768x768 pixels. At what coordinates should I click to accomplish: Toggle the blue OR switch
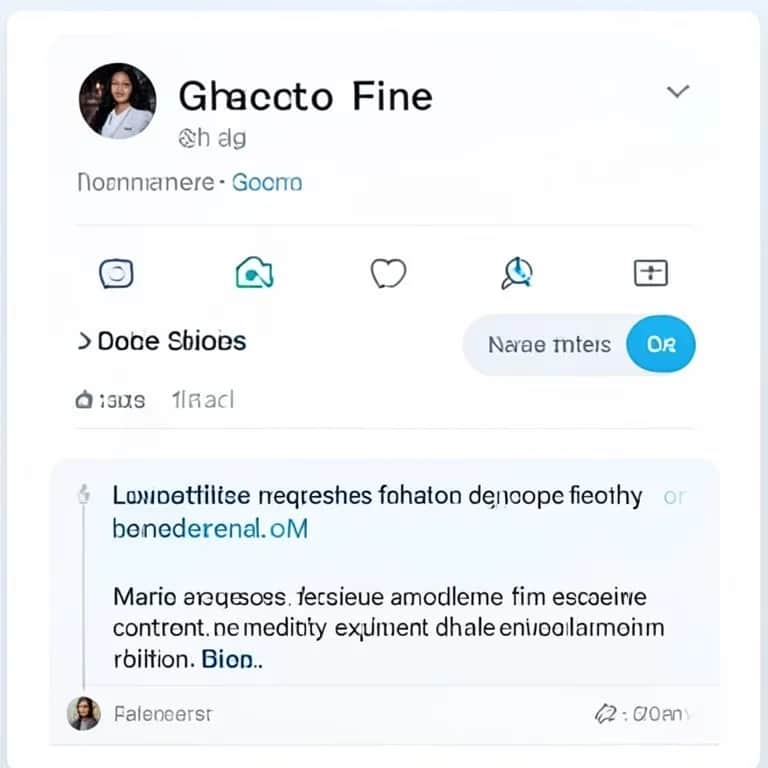coord(661,345)
